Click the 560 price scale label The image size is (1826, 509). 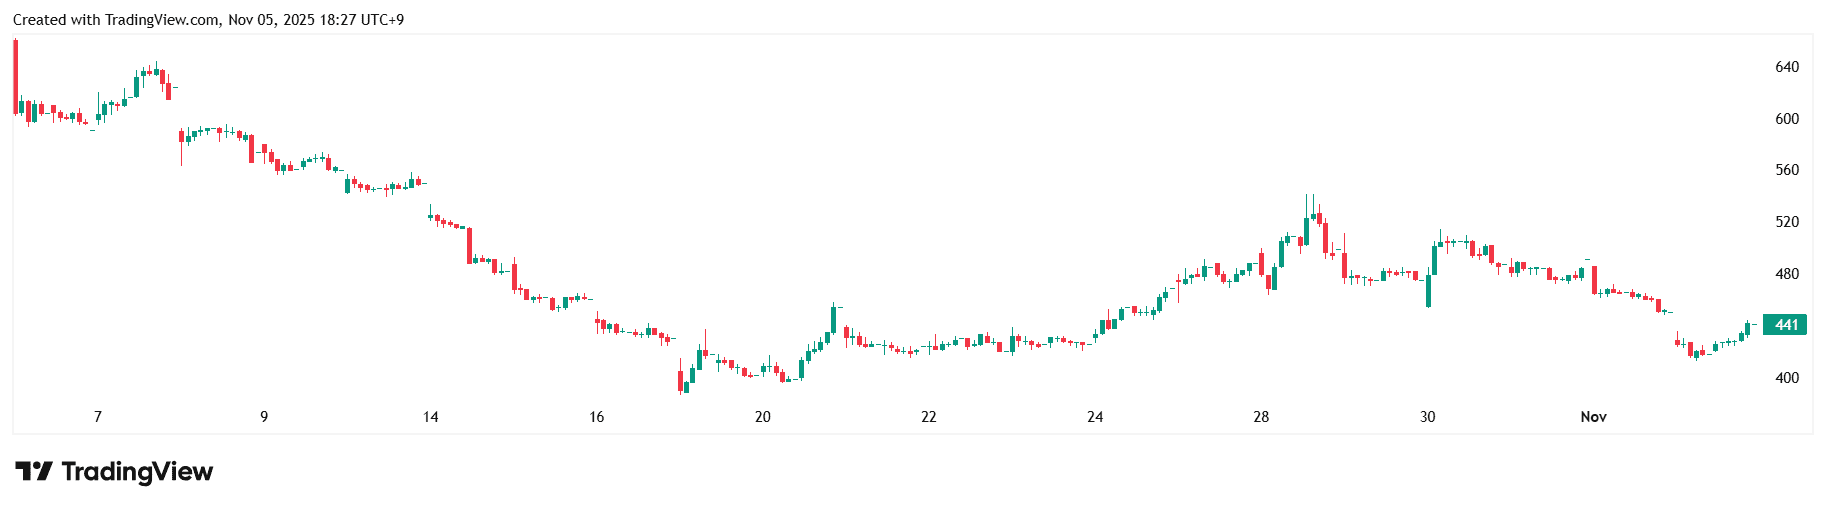tap(1786, 170)
